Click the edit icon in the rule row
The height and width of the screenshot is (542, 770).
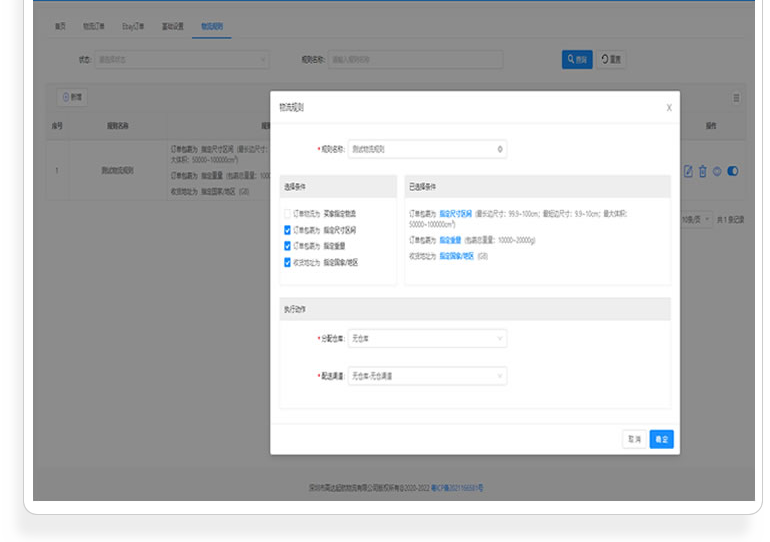(x=688, y=171)
